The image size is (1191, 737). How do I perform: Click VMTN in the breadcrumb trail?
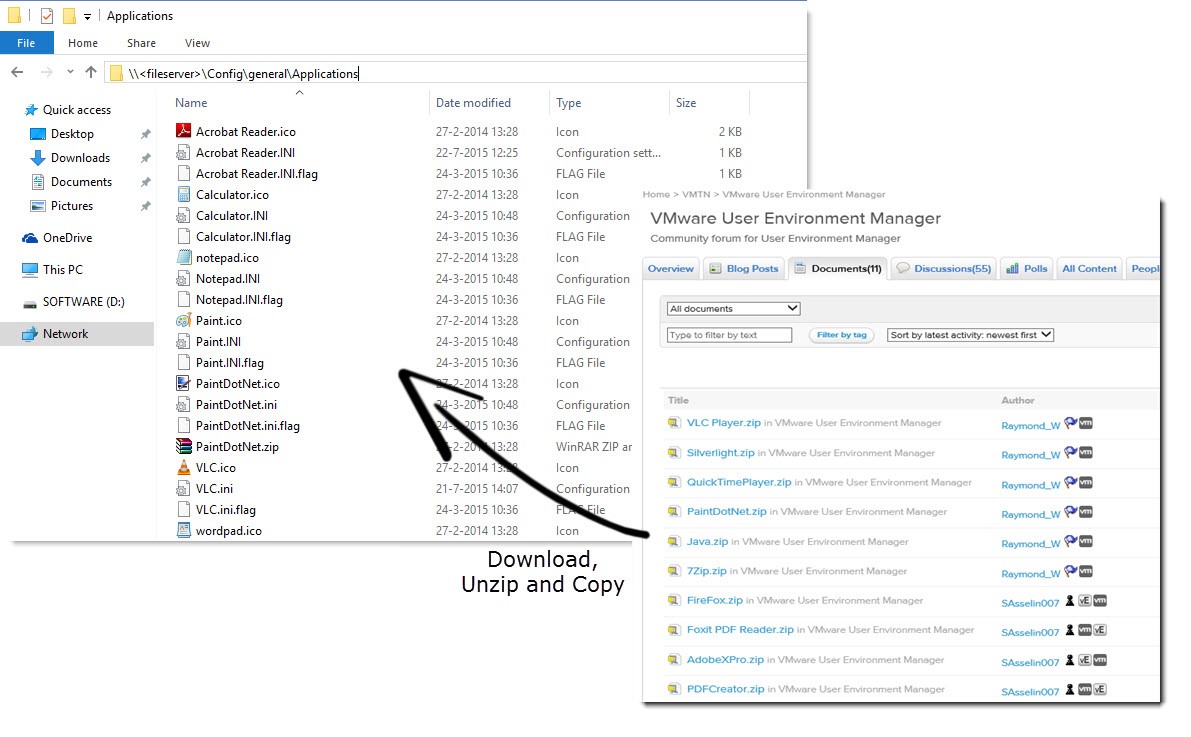pos(696,195)
